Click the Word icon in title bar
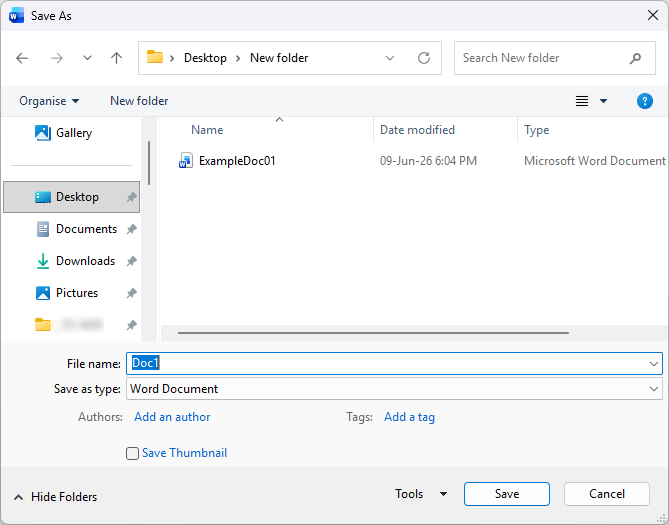Screen dimensions: 669x525 [16, 16]
